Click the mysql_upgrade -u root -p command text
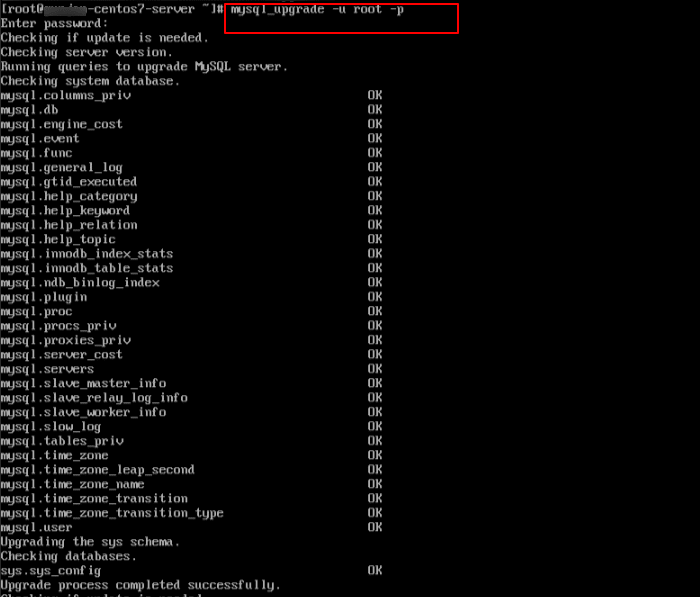700x597 pixels. pos(317,9)
